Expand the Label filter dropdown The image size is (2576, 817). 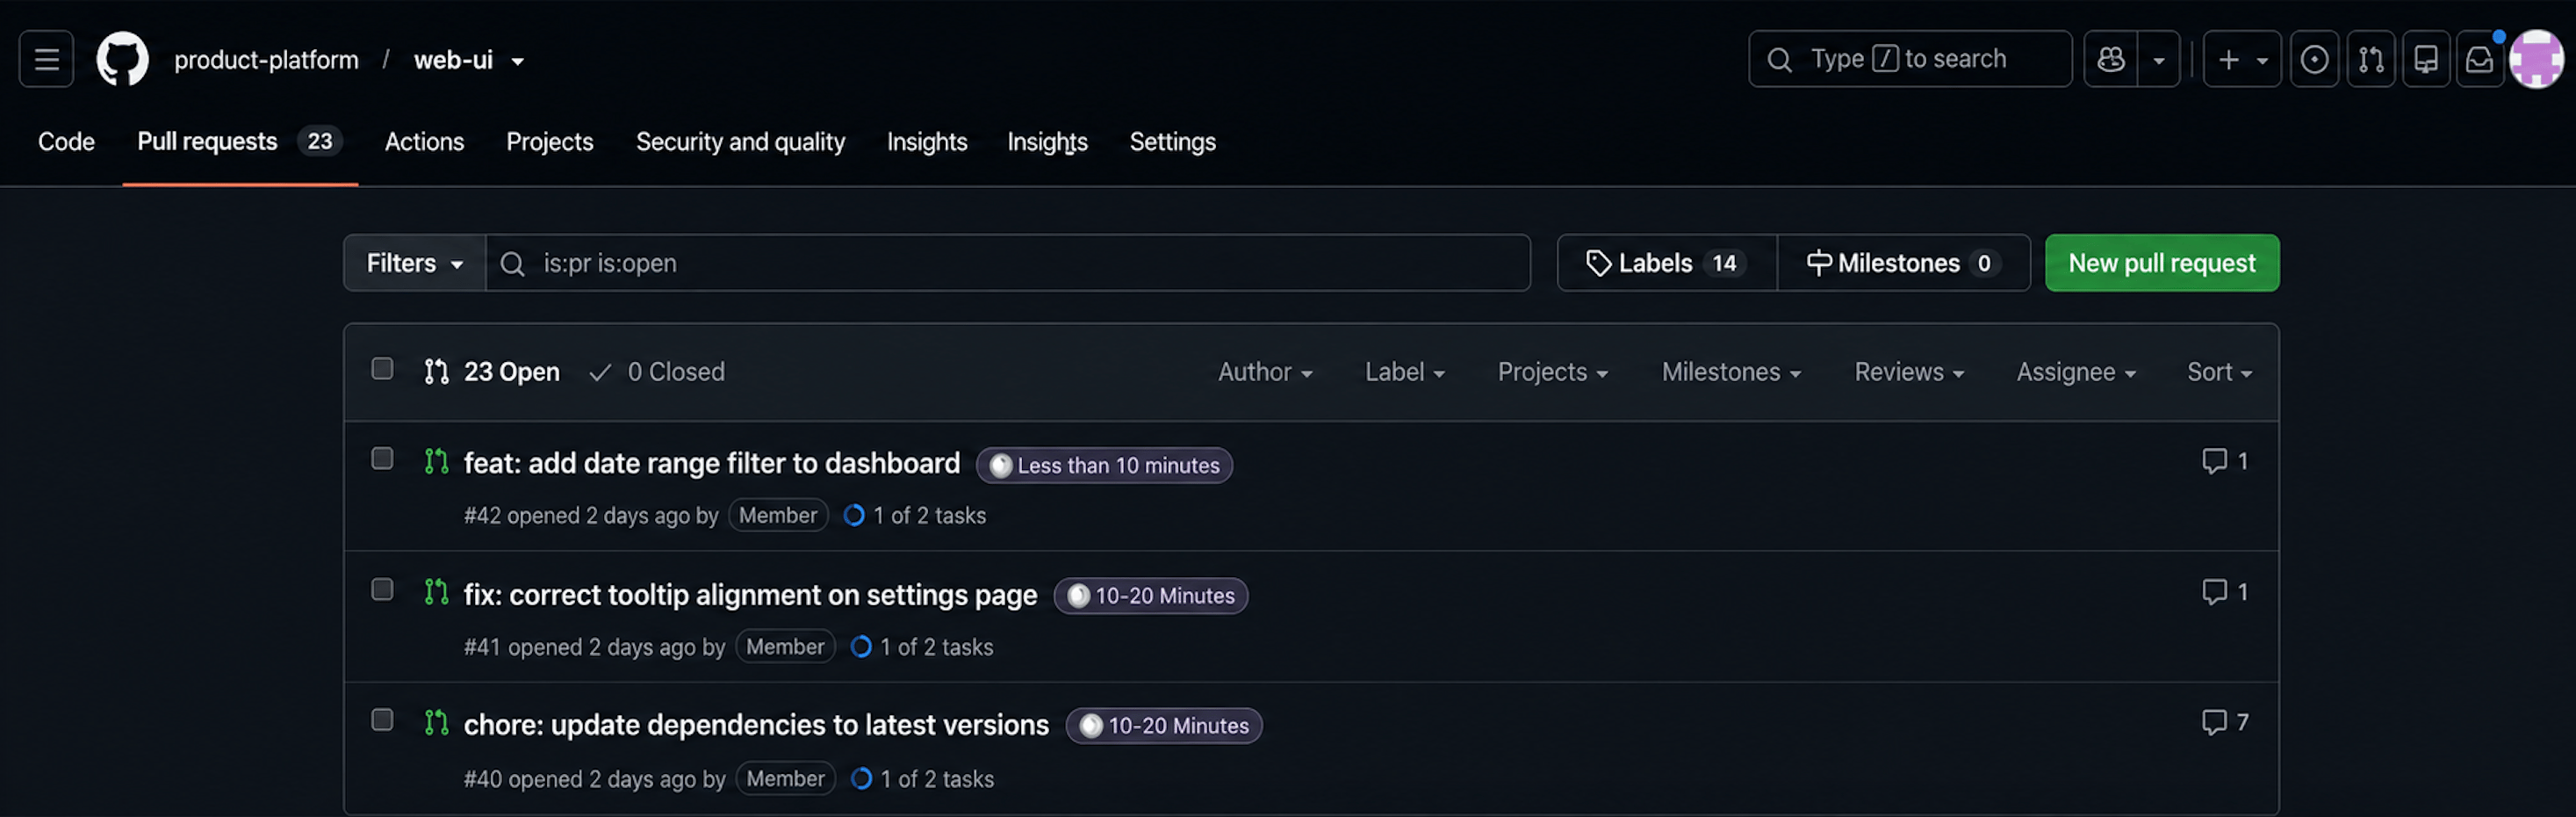pyautogui.click(x=1404, y=372)
